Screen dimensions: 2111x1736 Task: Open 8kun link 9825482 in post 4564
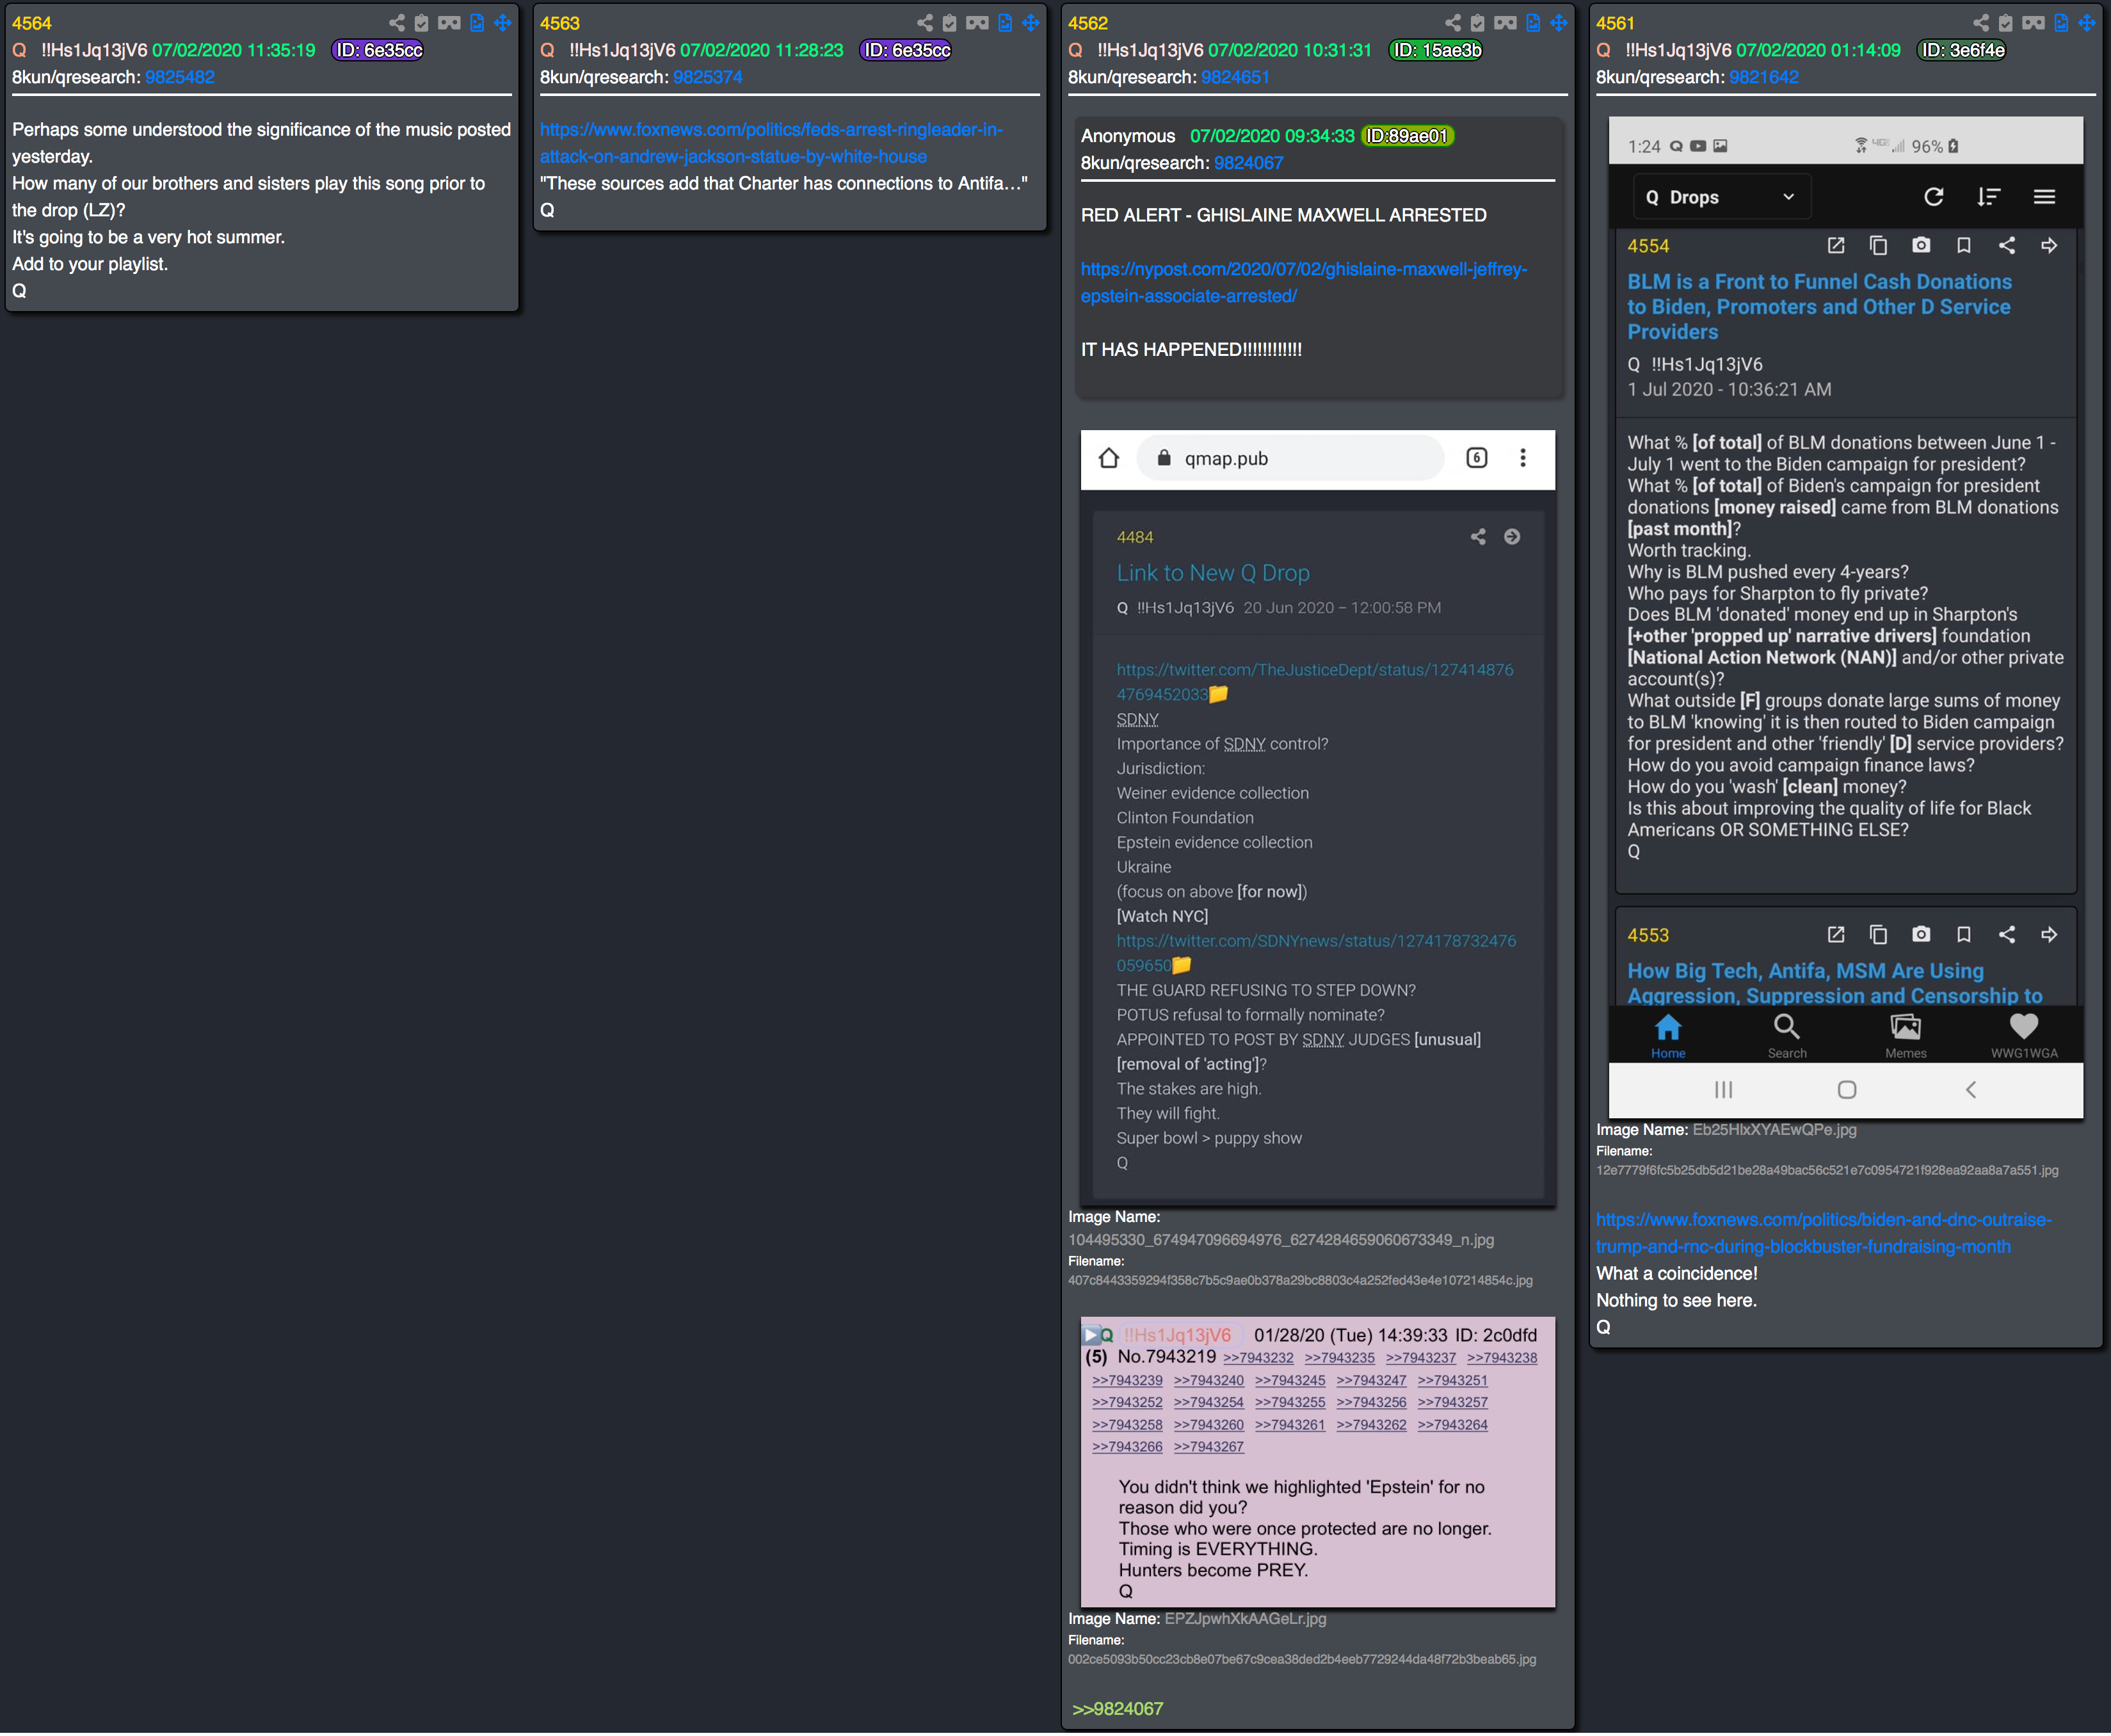(x=180, y=77)
